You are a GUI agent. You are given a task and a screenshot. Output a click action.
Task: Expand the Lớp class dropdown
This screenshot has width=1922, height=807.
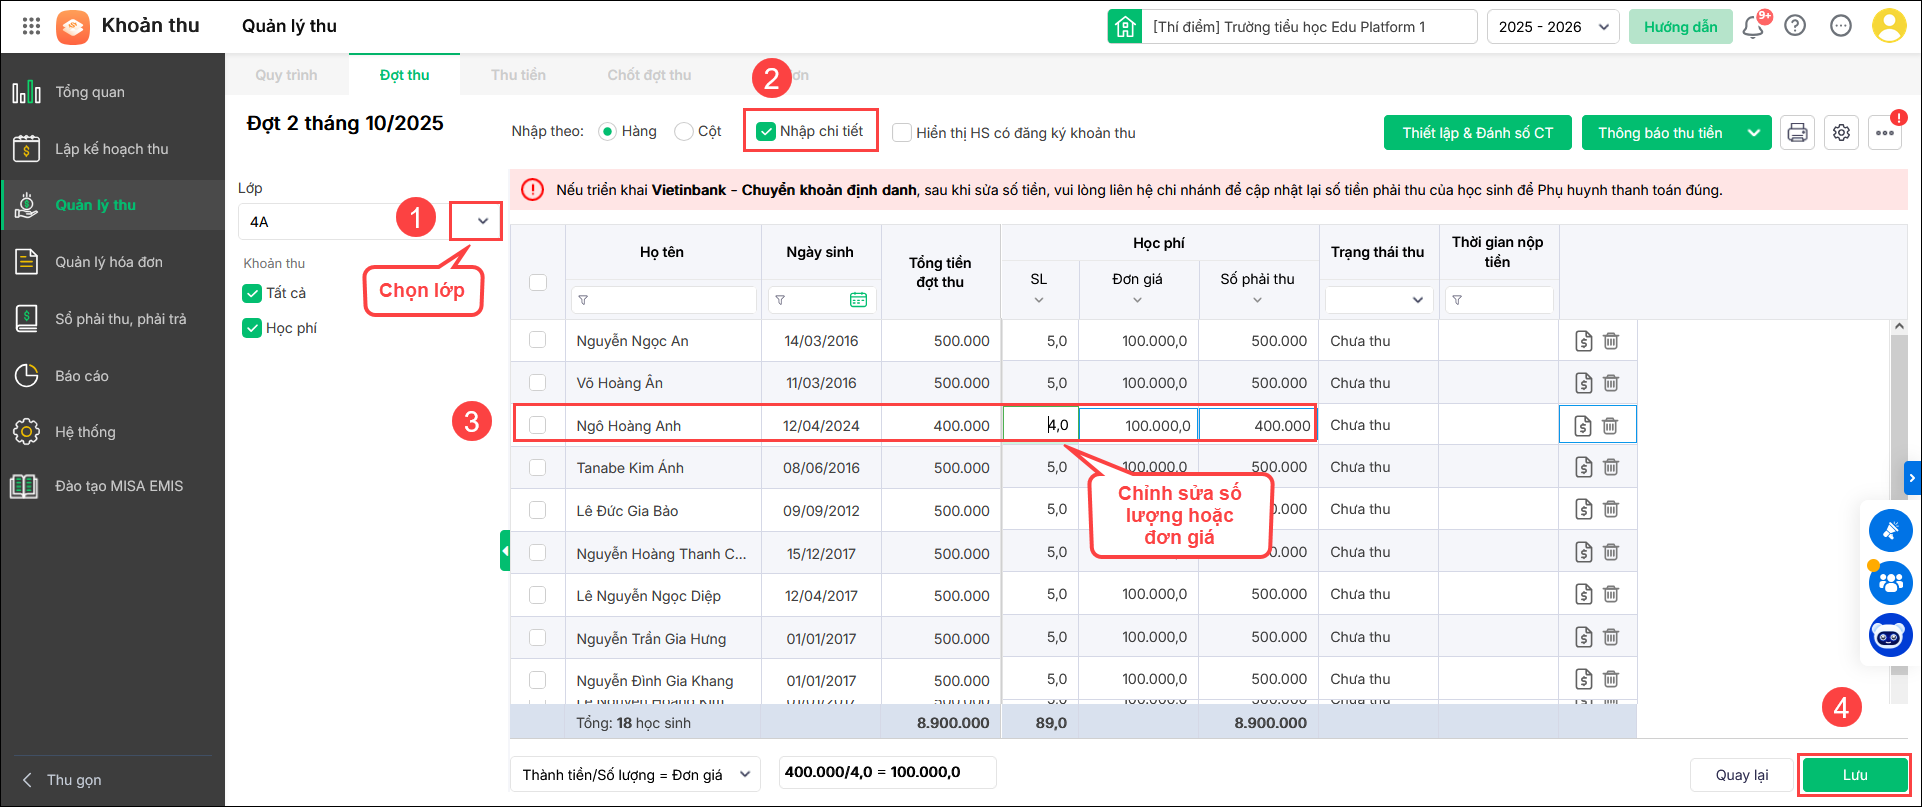tap(482, 221)
